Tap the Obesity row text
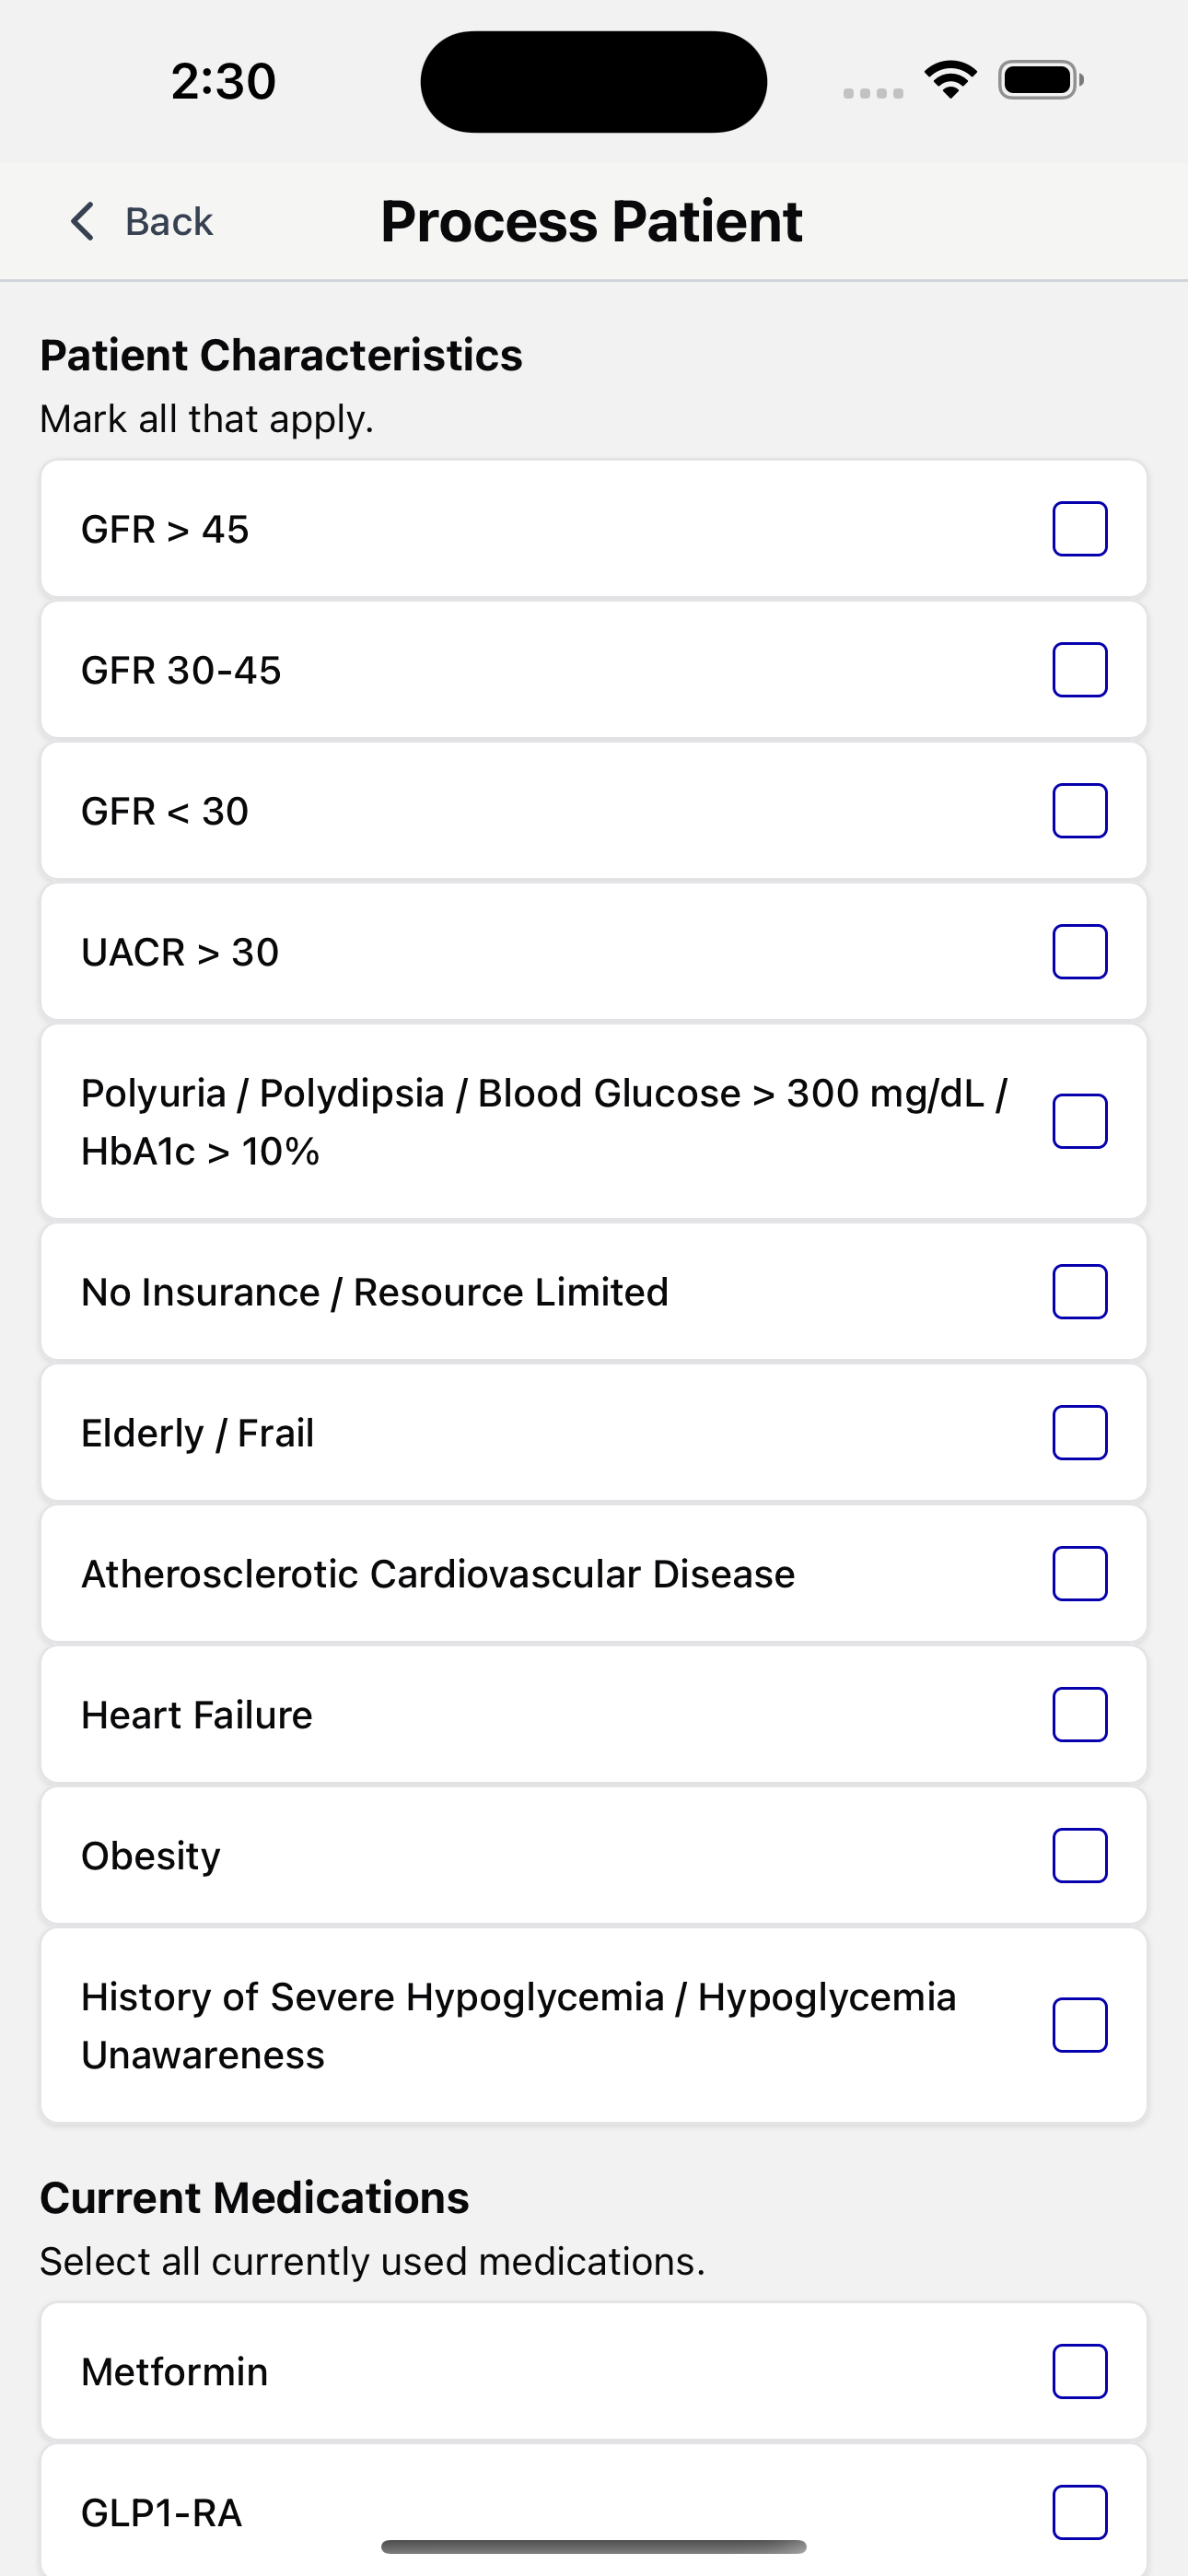The image size is (1188, 2576). point(151,1856)
